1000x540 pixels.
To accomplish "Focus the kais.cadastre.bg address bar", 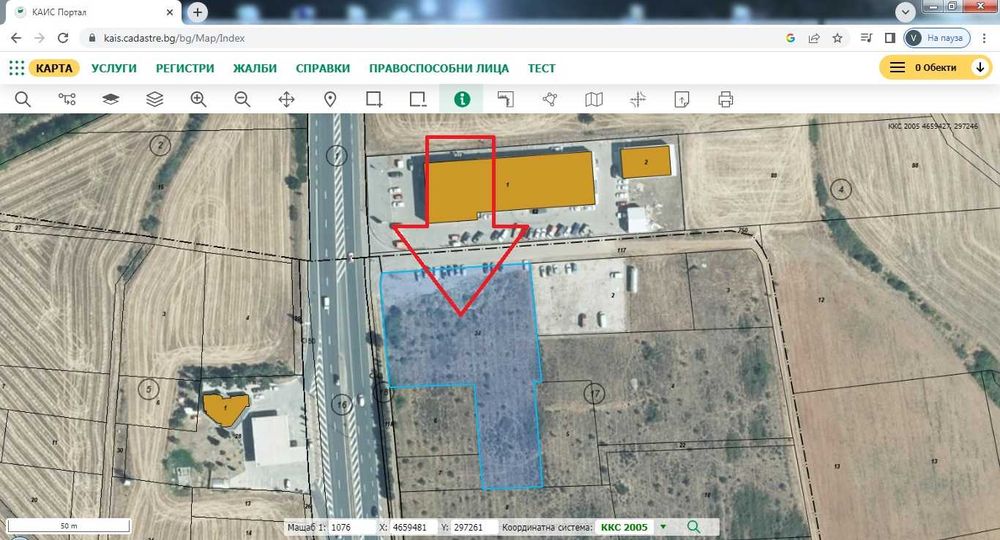I will tap(174, 38).
